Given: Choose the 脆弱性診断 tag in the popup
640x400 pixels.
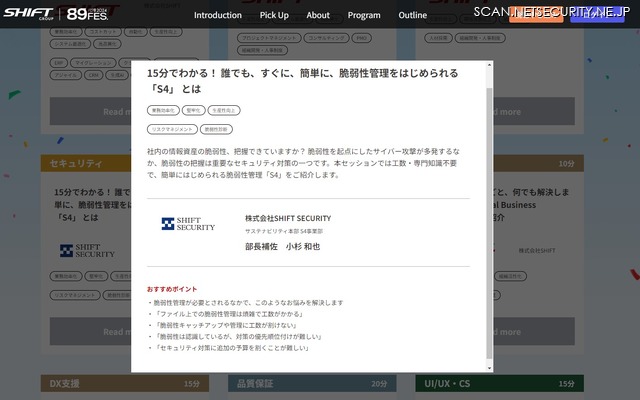Looking at the screenshot, I should coord(215,129).
